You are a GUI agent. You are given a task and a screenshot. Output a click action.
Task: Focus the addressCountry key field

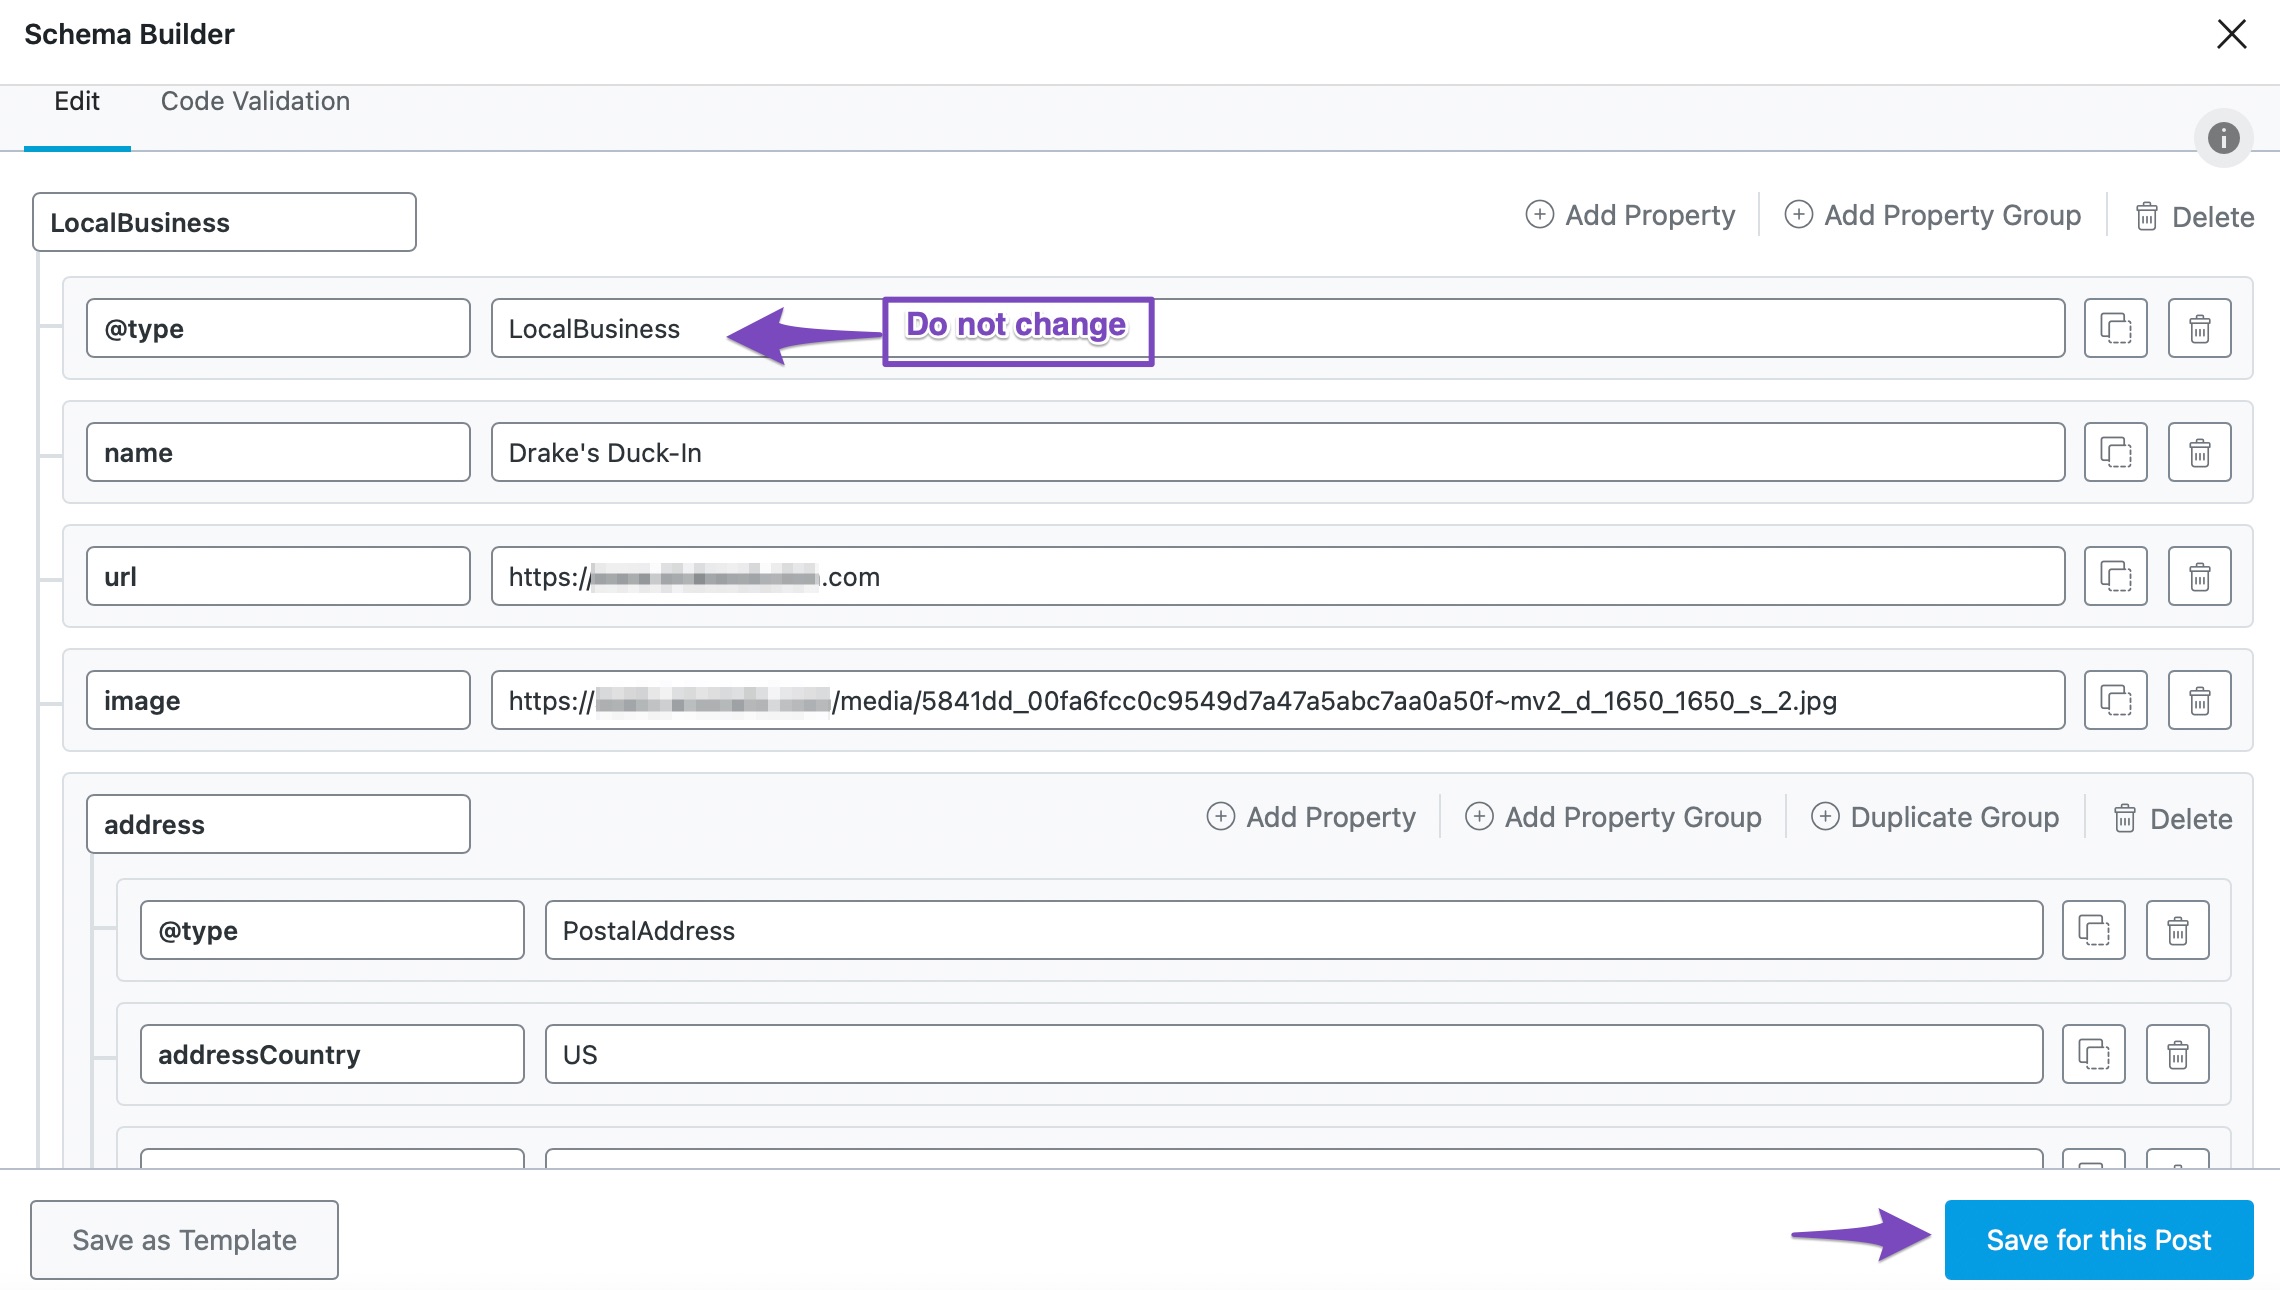(332, 1054)
